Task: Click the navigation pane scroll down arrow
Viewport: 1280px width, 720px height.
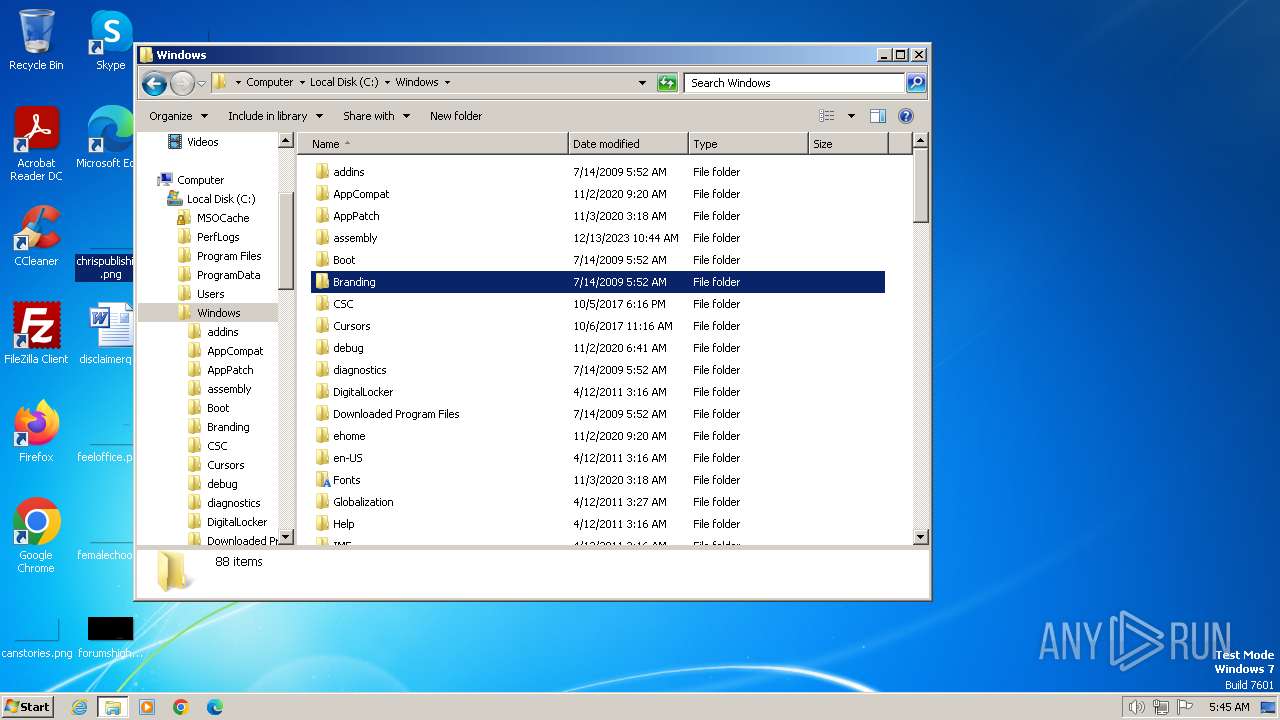Action: tap(286, 537)
